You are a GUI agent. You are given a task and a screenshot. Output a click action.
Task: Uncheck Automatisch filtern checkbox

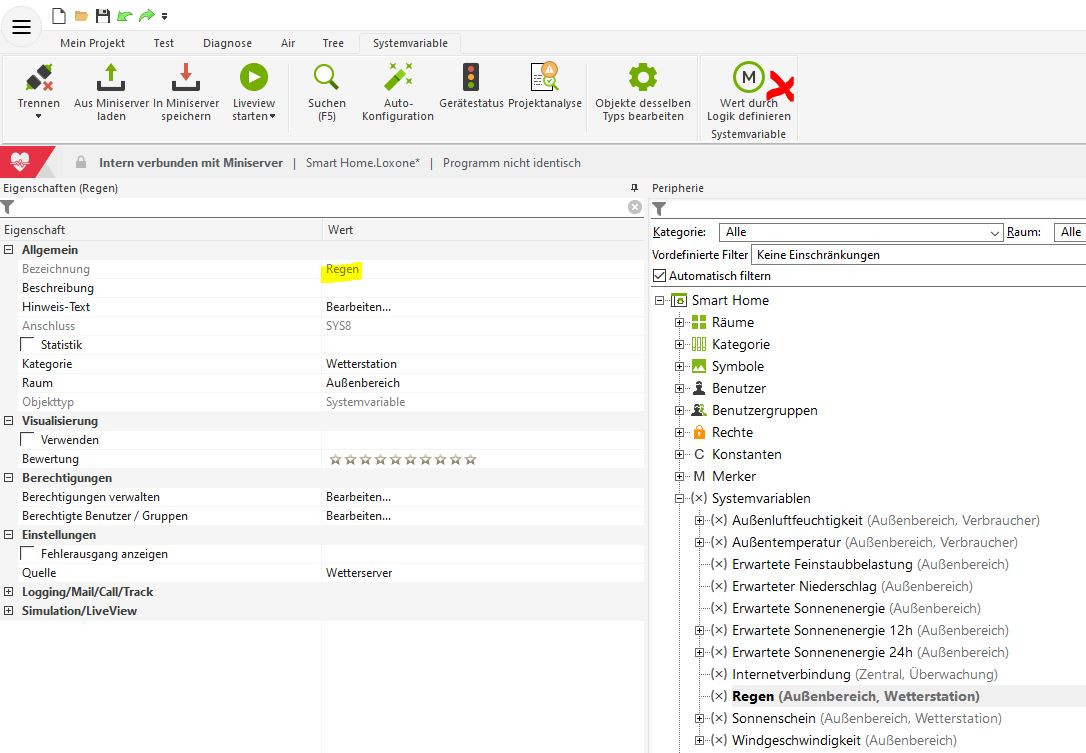pos(659,276)
